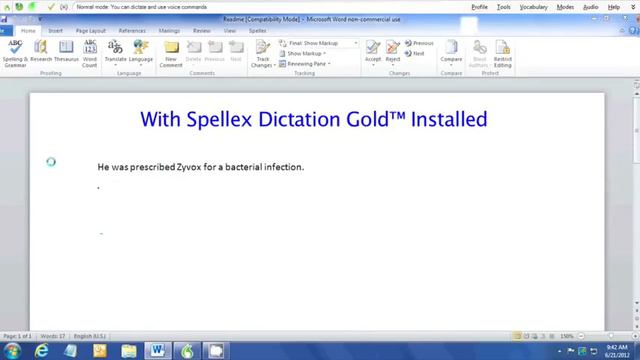Switch to Print Layout view
Screen dimensions: 640x360
517,336
